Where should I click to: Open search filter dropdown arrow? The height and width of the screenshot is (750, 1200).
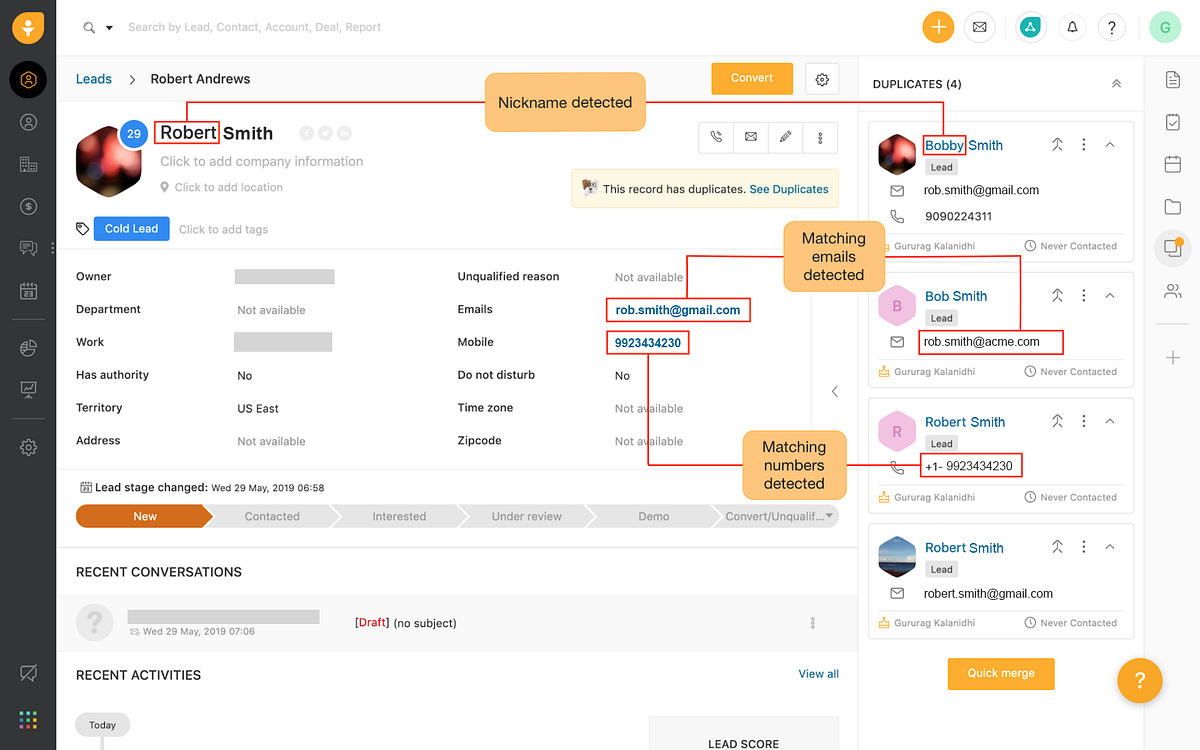(109, 28)
